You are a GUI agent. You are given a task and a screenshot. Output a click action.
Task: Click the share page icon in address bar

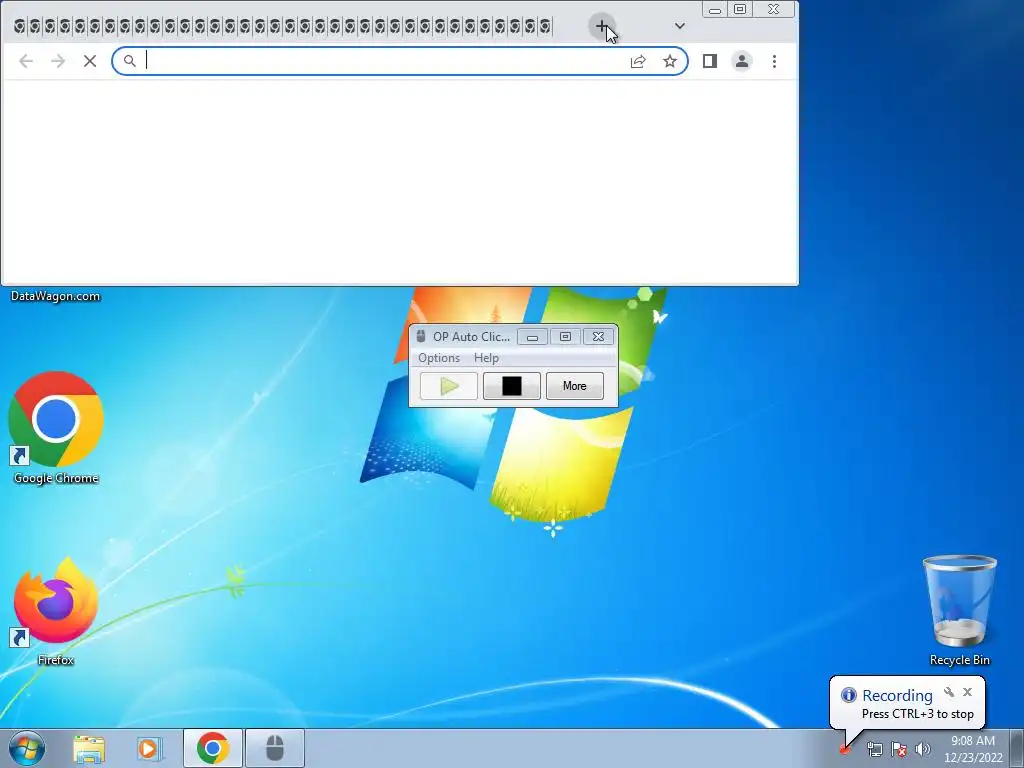(x=638, y=61)
